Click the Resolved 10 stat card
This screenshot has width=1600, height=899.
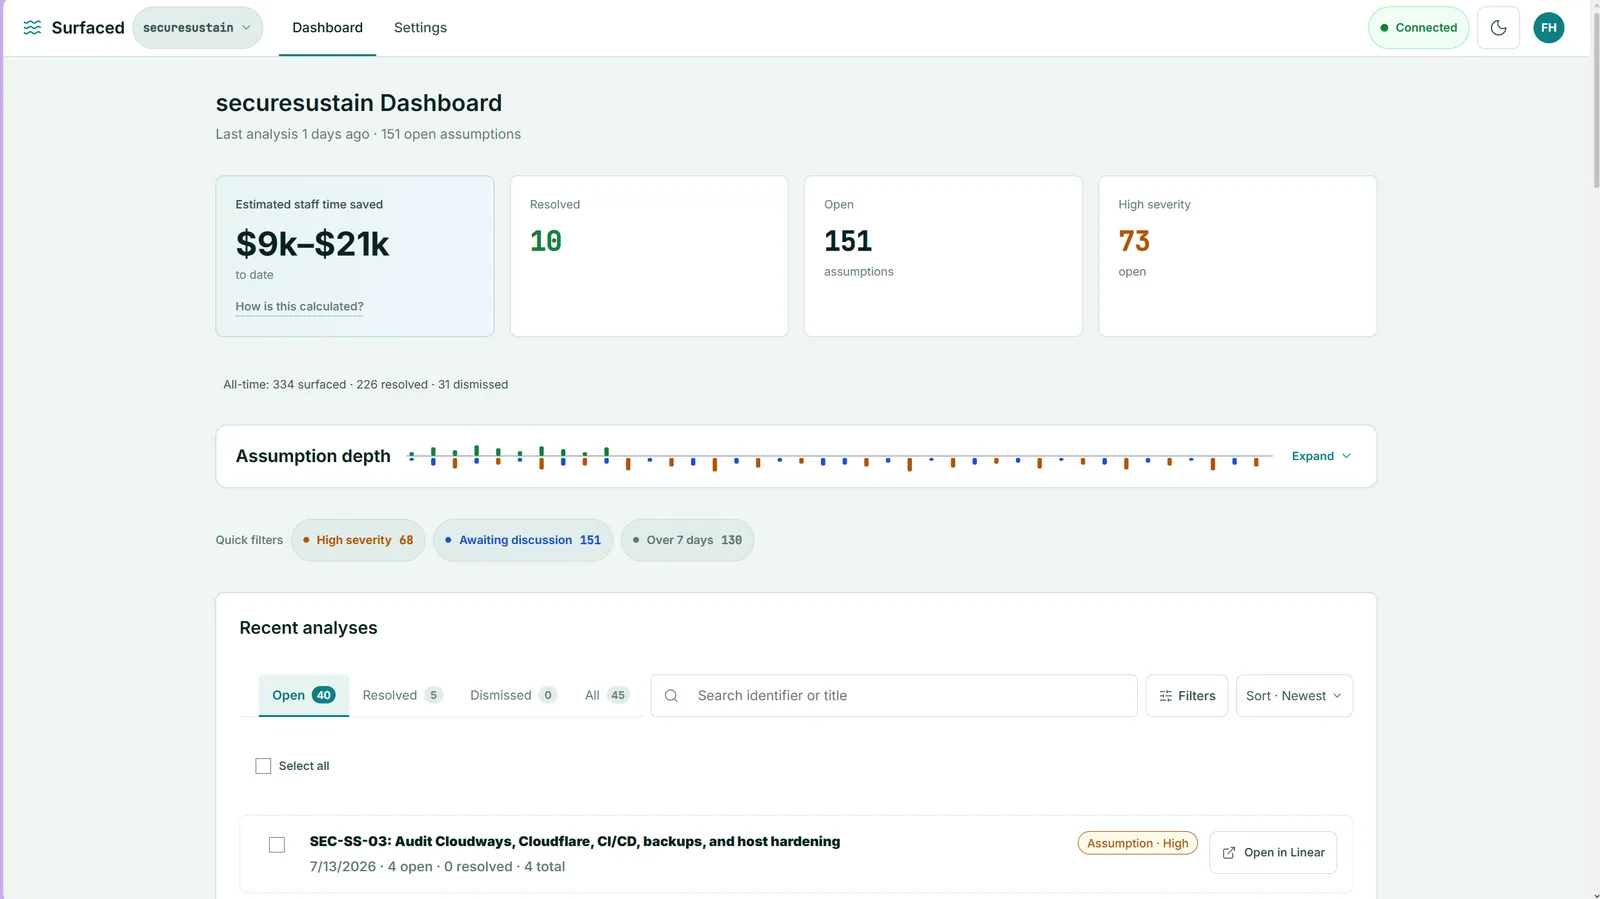click(x=649, y=256)
